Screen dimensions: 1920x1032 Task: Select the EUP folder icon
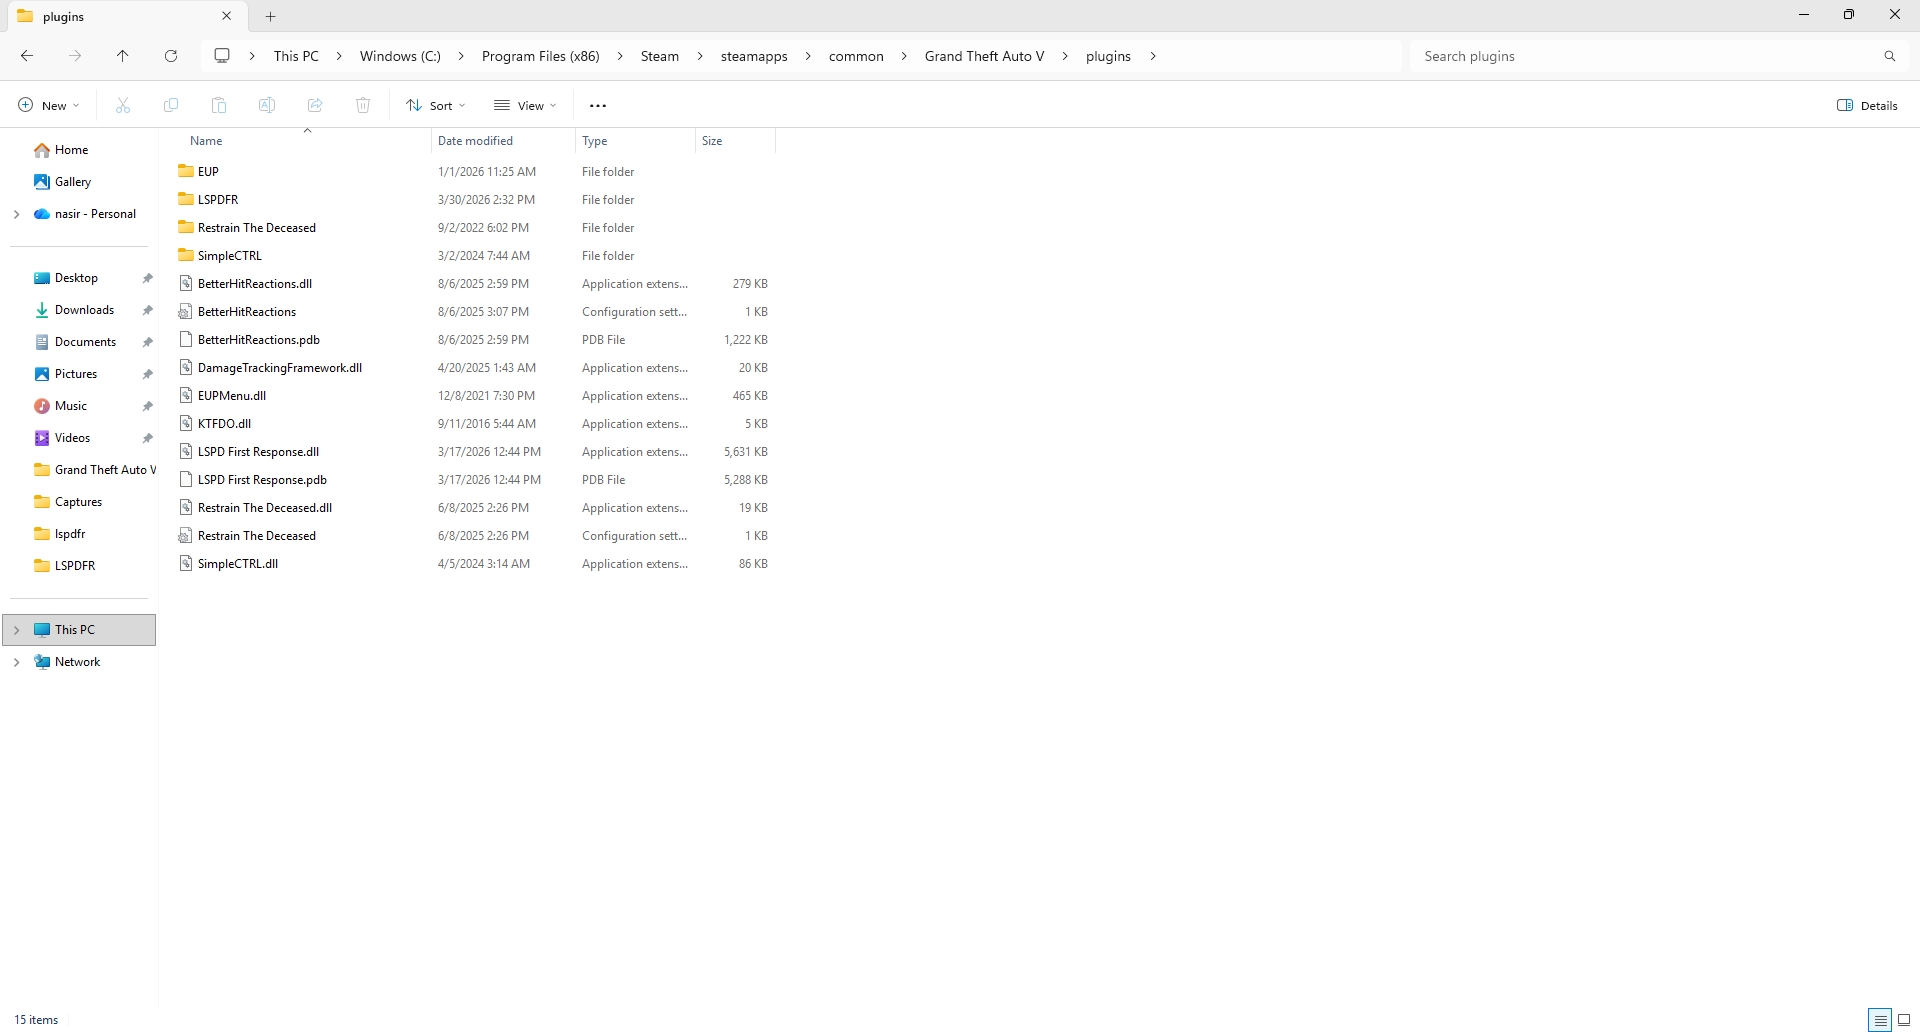[186, 171]
